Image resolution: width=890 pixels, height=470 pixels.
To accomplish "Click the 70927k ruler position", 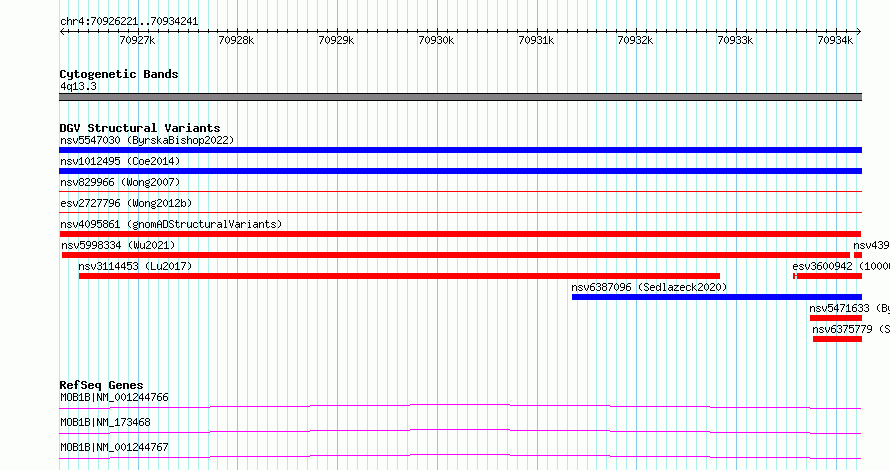I will 137,40.
